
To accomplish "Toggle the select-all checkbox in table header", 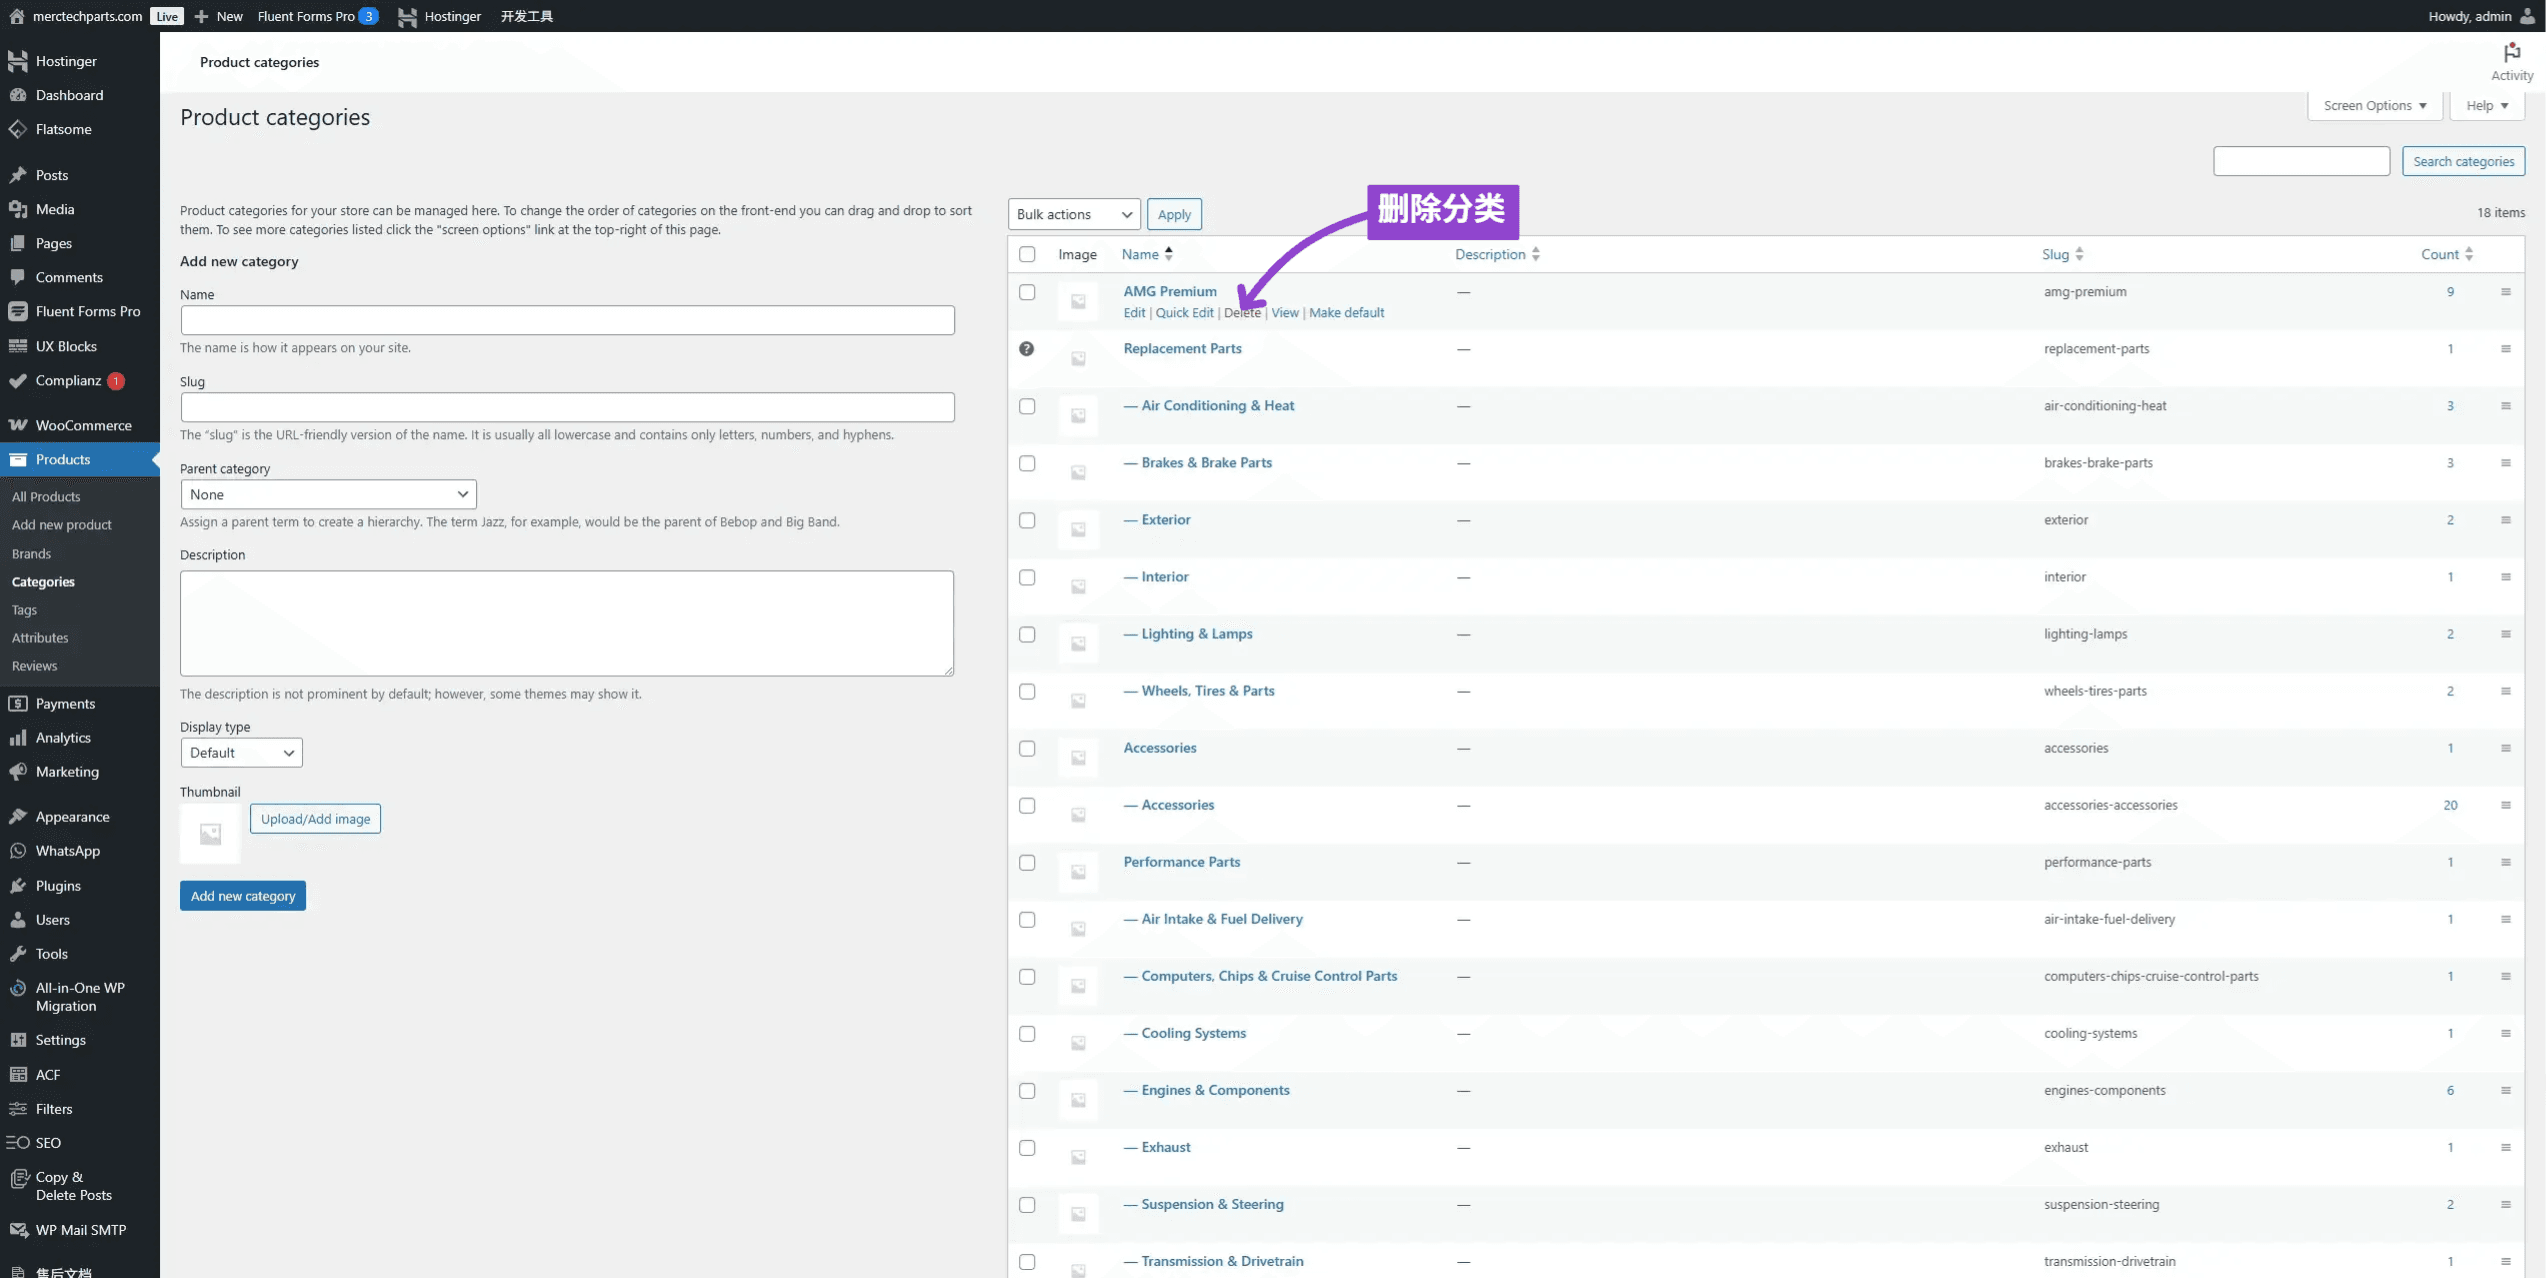I will click(1027, 254).
